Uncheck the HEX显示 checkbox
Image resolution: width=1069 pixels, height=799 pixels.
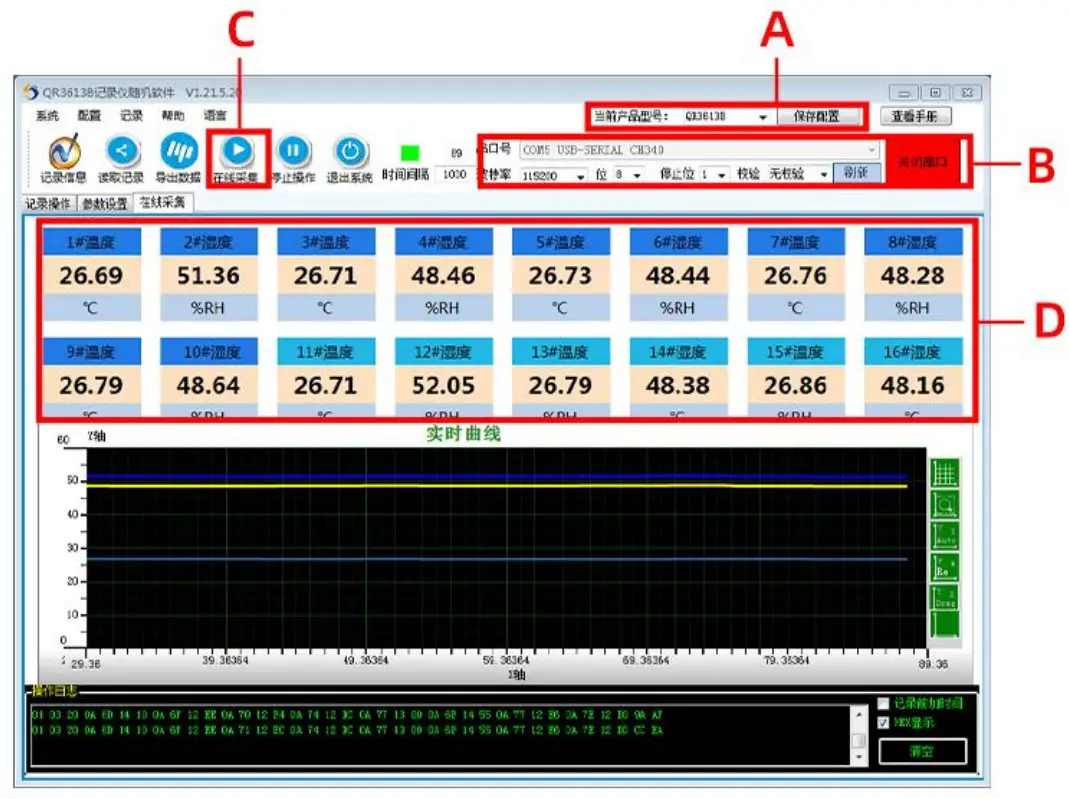884,723
